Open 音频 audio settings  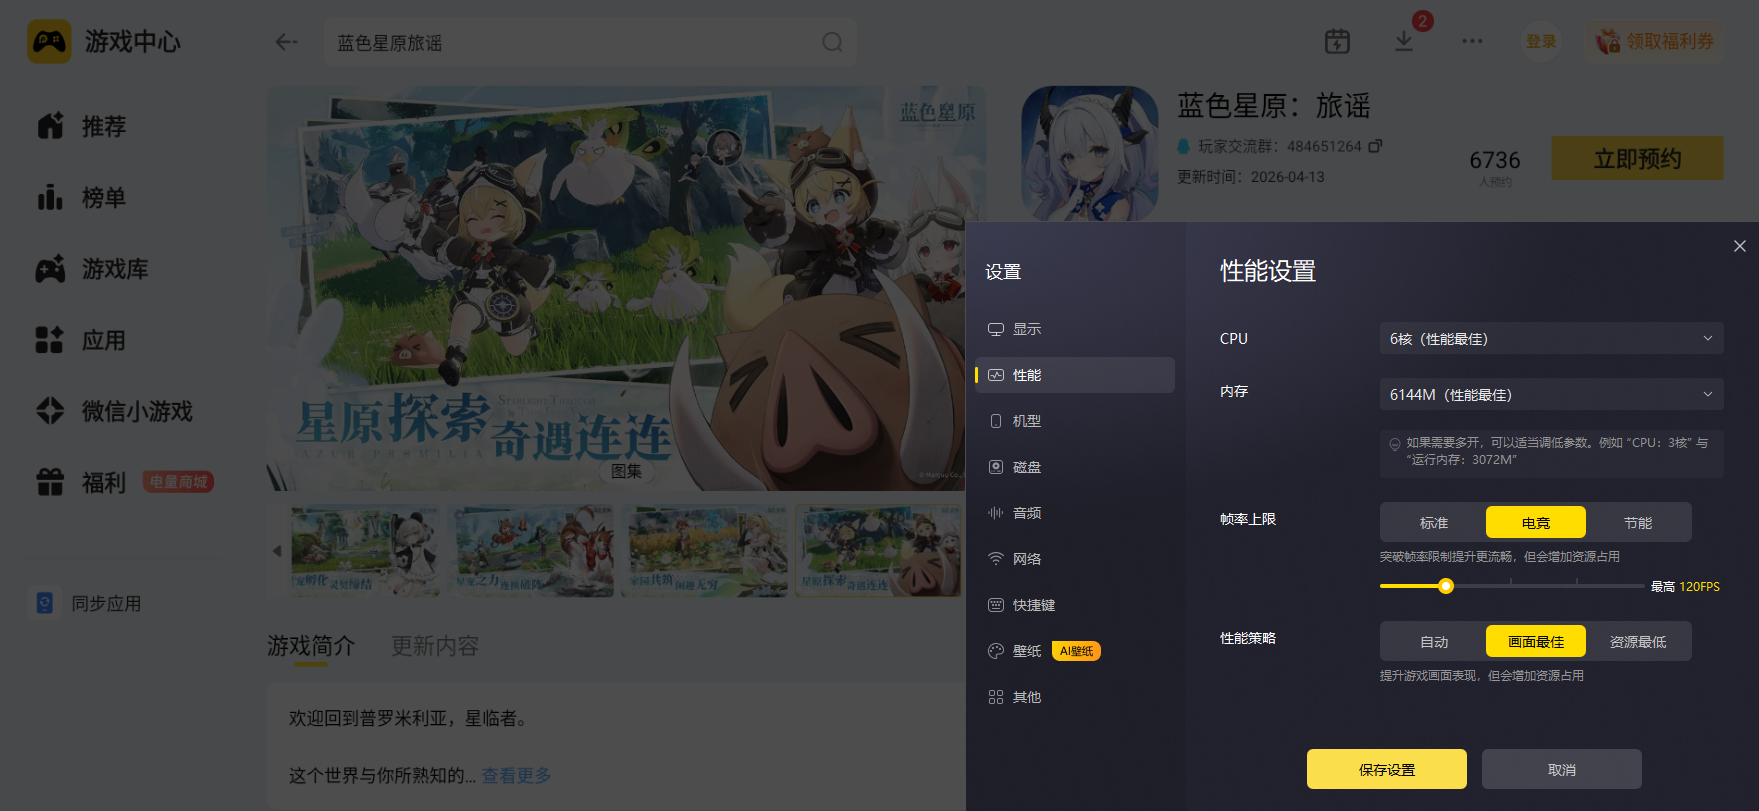click(1075, 513)
